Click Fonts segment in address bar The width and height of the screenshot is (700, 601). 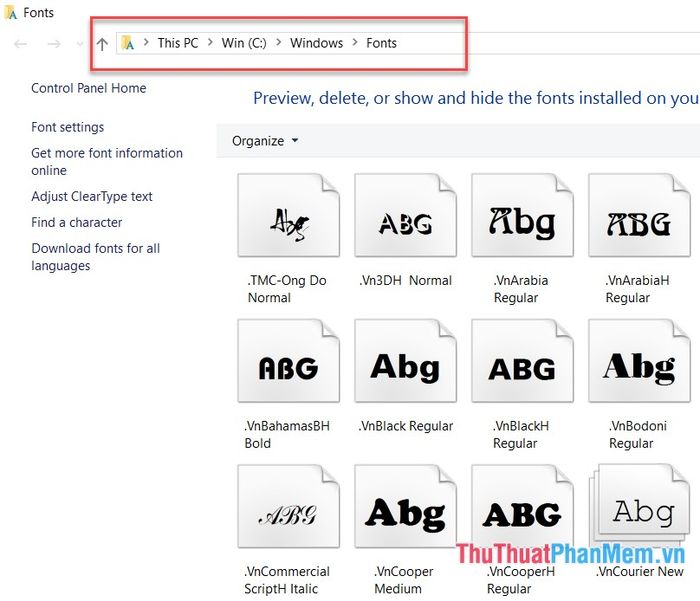click(381, 43)
